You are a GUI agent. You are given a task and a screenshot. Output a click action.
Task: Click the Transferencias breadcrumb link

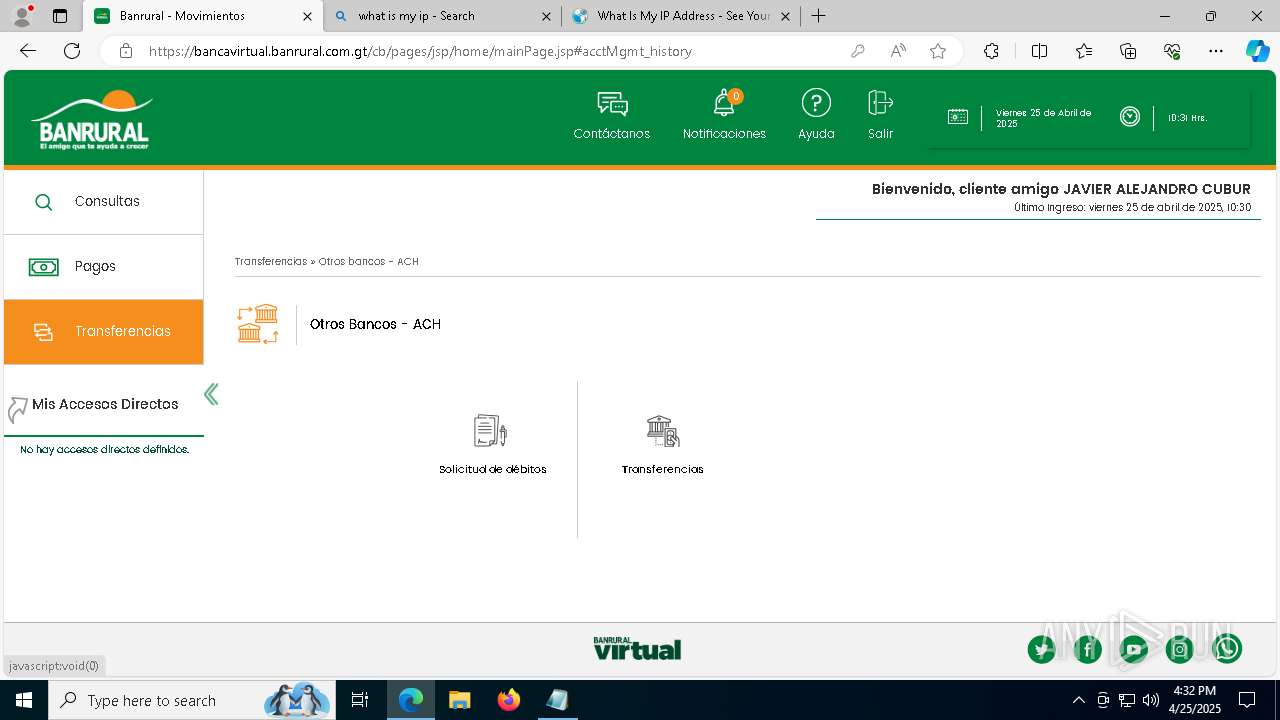click(271, 261)
